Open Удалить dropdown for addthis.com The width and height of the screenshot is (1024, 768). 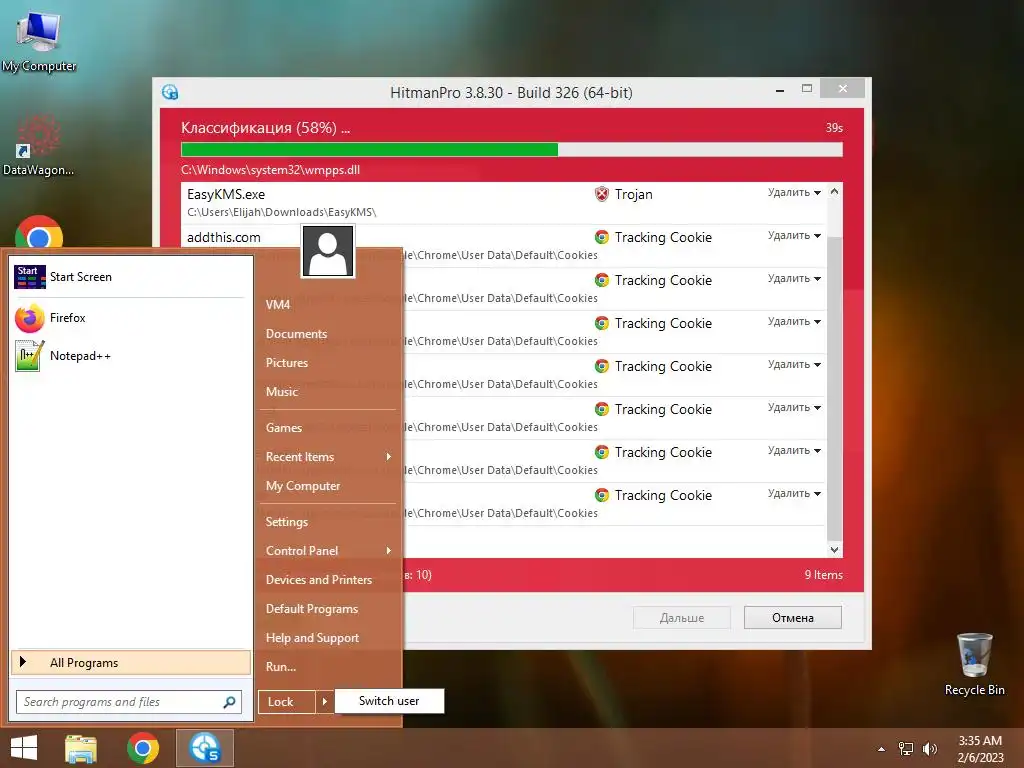point(794,236)
